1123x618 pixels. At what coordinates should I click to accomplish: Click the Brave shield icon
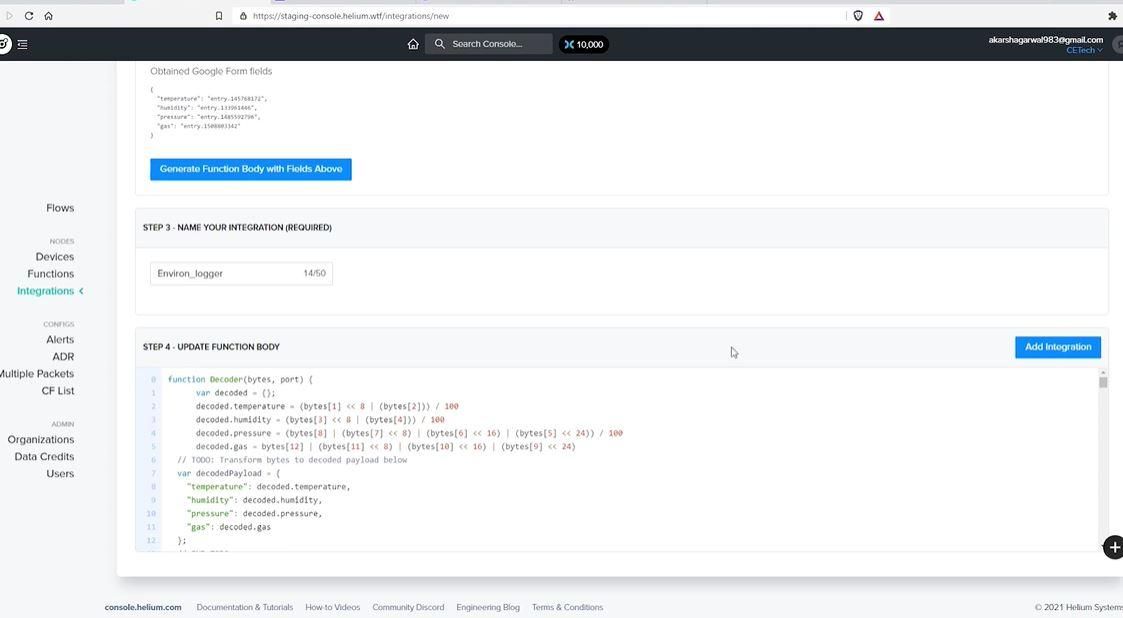858,16
